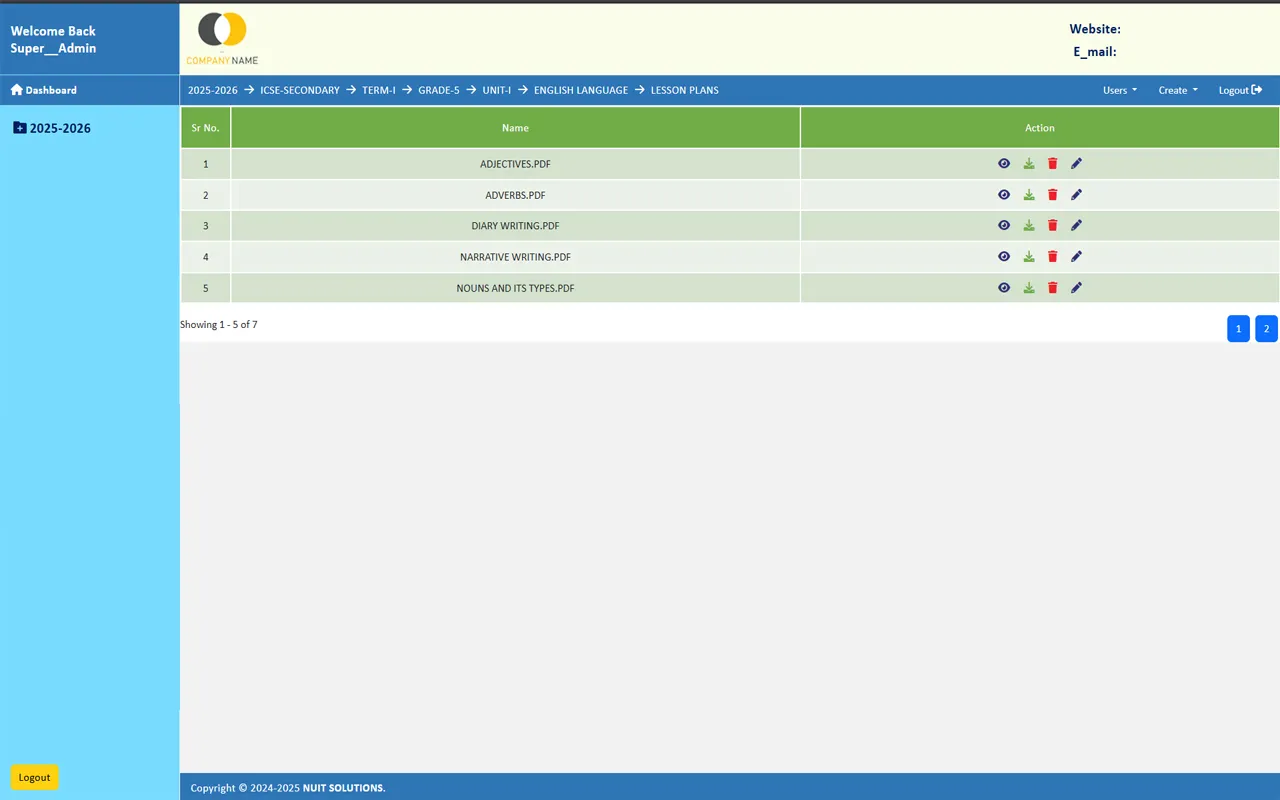The width and height of the screenshot is (1280, 800).
Task: View ADJECTIVES.PDF using the eye icon
Action: point(1004,164)
